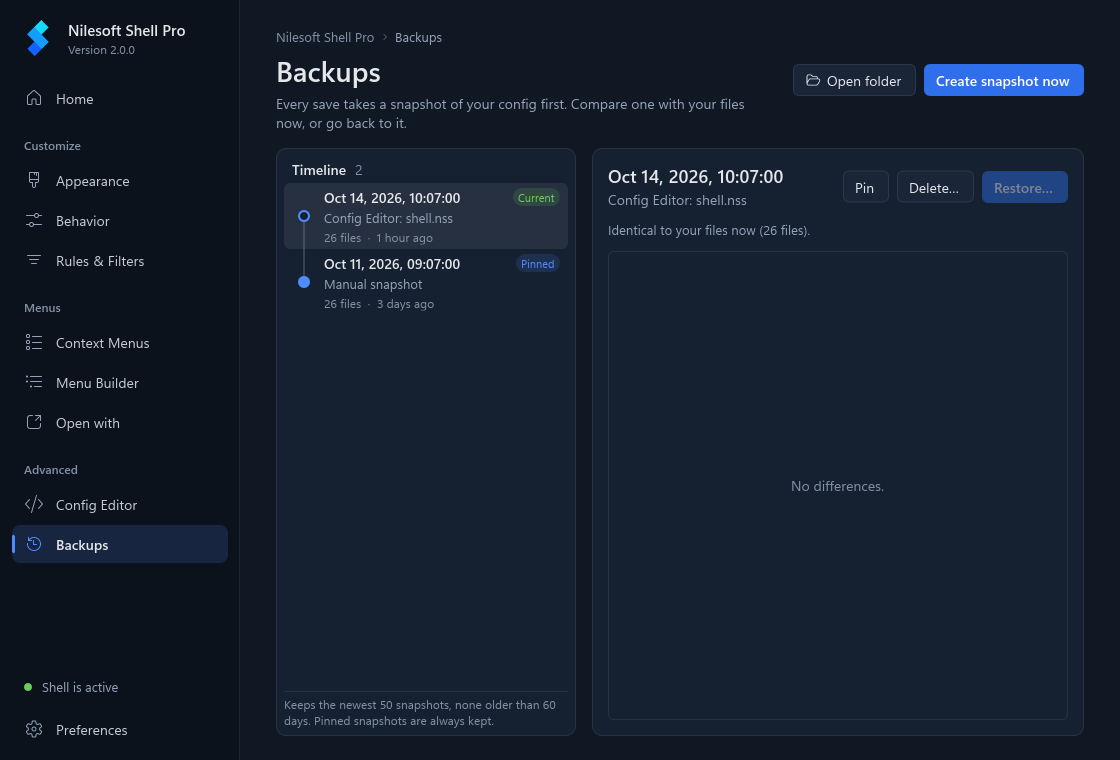
Task: Open the Open with page
Action: click(120, 423)
